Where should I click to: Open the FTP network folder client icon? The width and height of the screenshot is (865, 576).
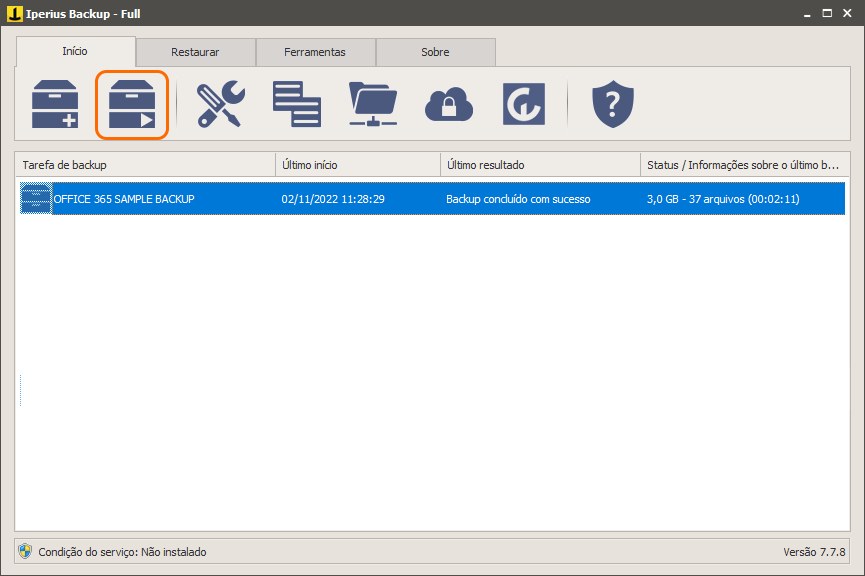(x=373, y=104)
